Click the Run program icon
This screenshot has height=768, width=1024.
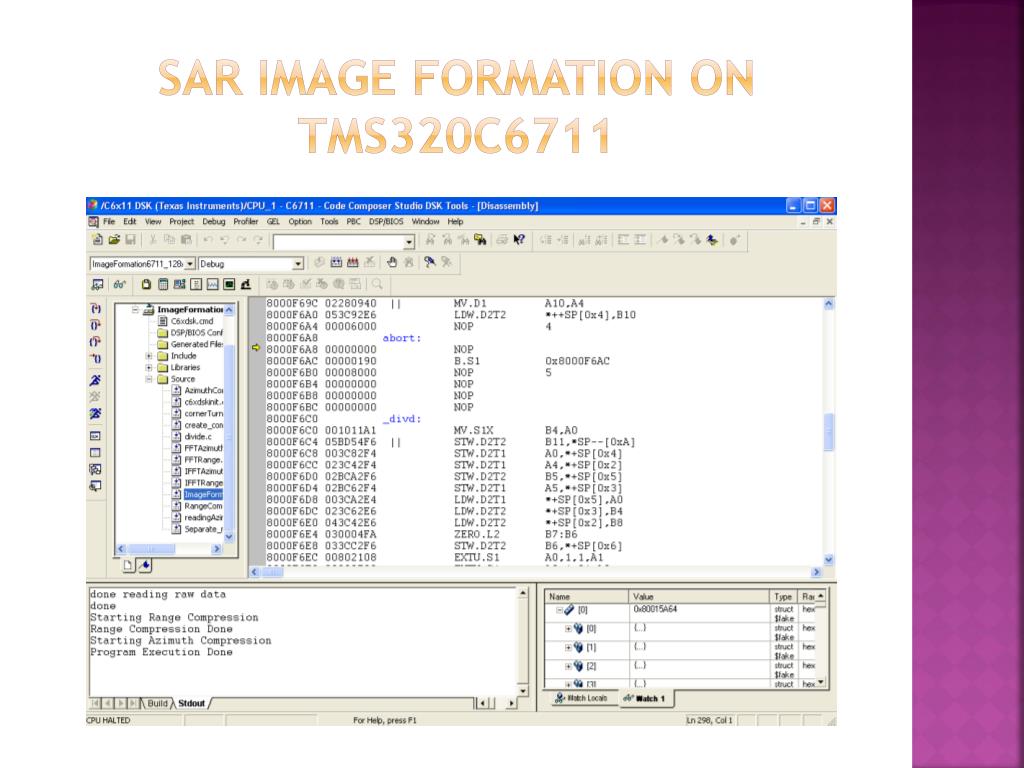(x=95, y=379)
